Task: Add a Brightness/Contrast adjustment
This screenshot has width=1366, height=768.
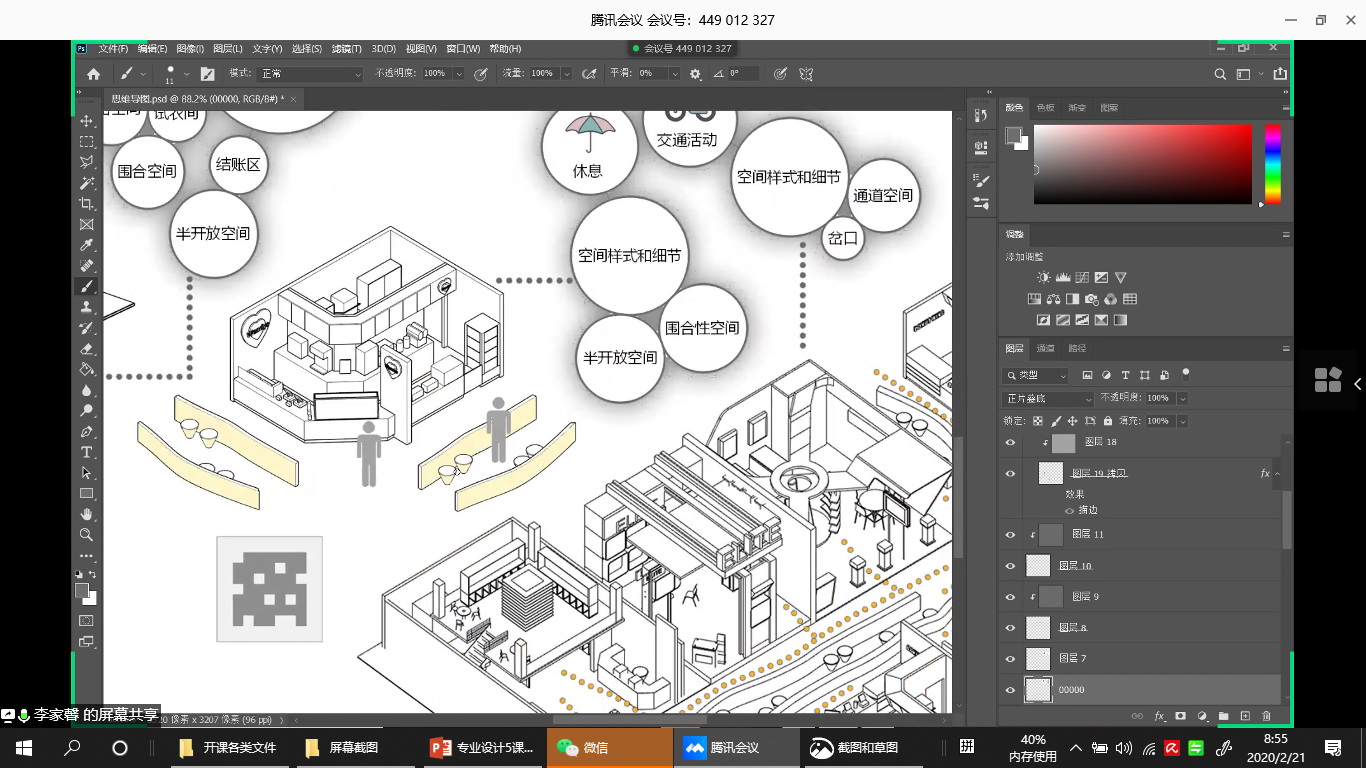Action: click(1044, 278)
